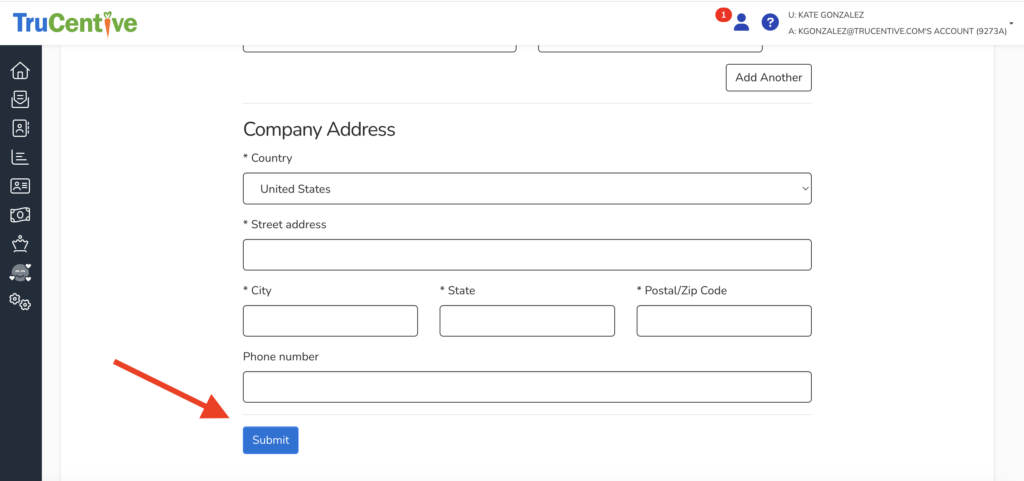The image size is (1024, 481).
Task: Expand the account dropdown arrow in header
Action: pos(1011,22)
